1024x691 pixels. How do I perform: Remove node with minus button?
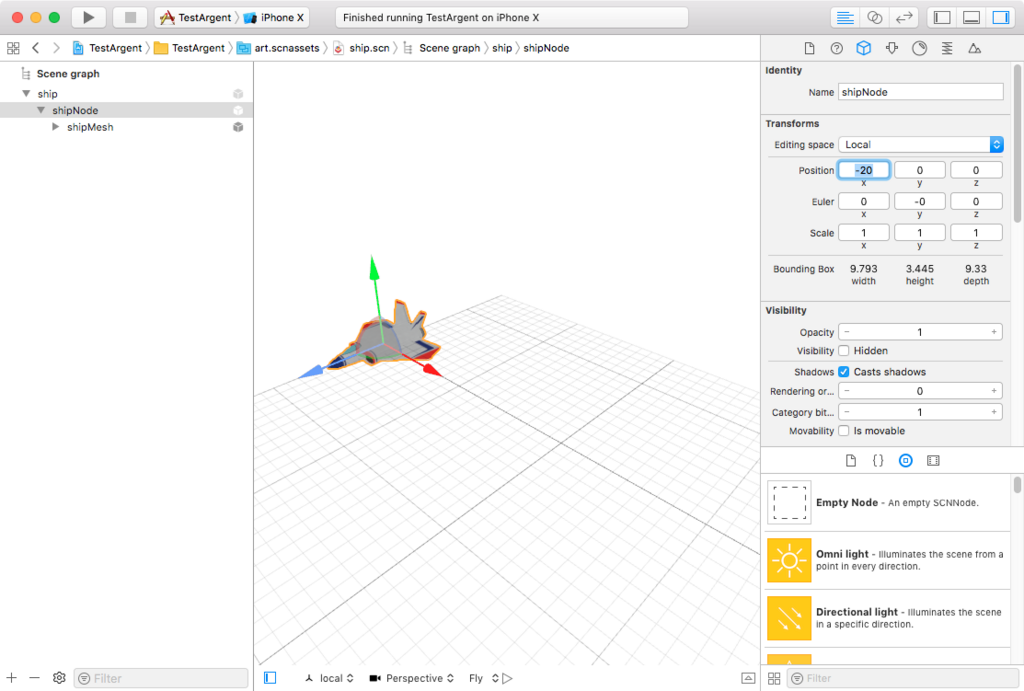35,678
